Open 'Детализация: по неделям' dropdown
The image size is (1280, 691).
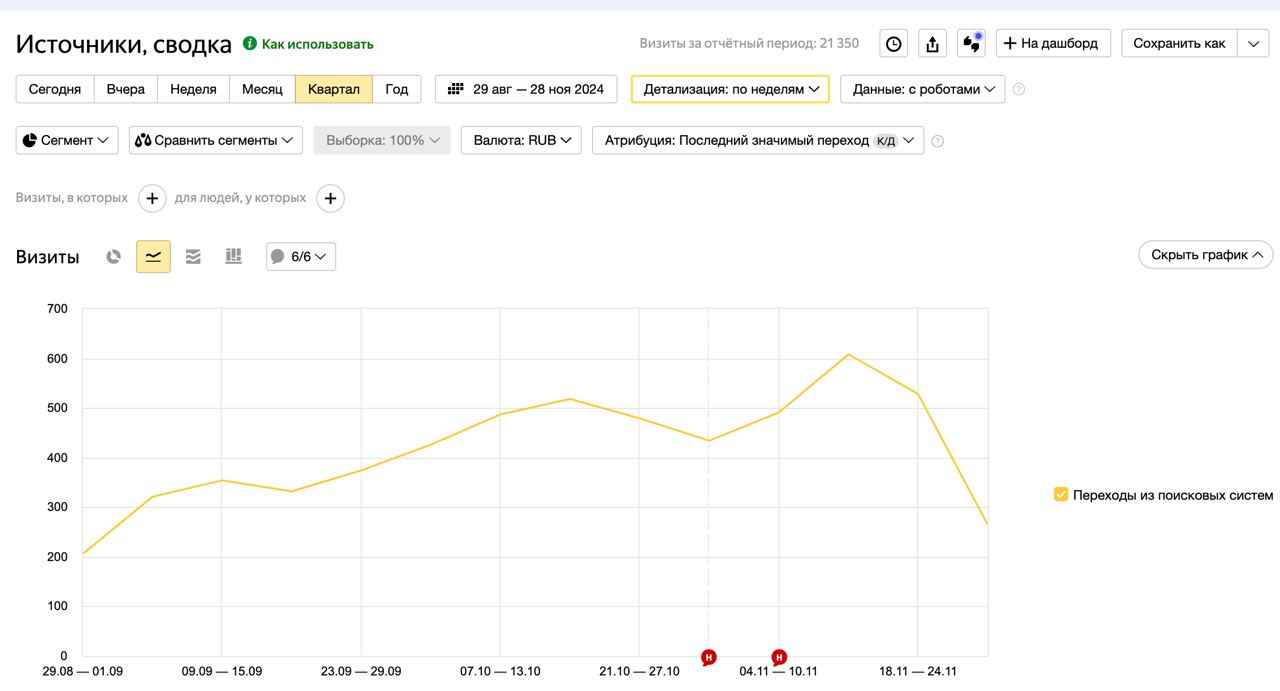point(730,89)
